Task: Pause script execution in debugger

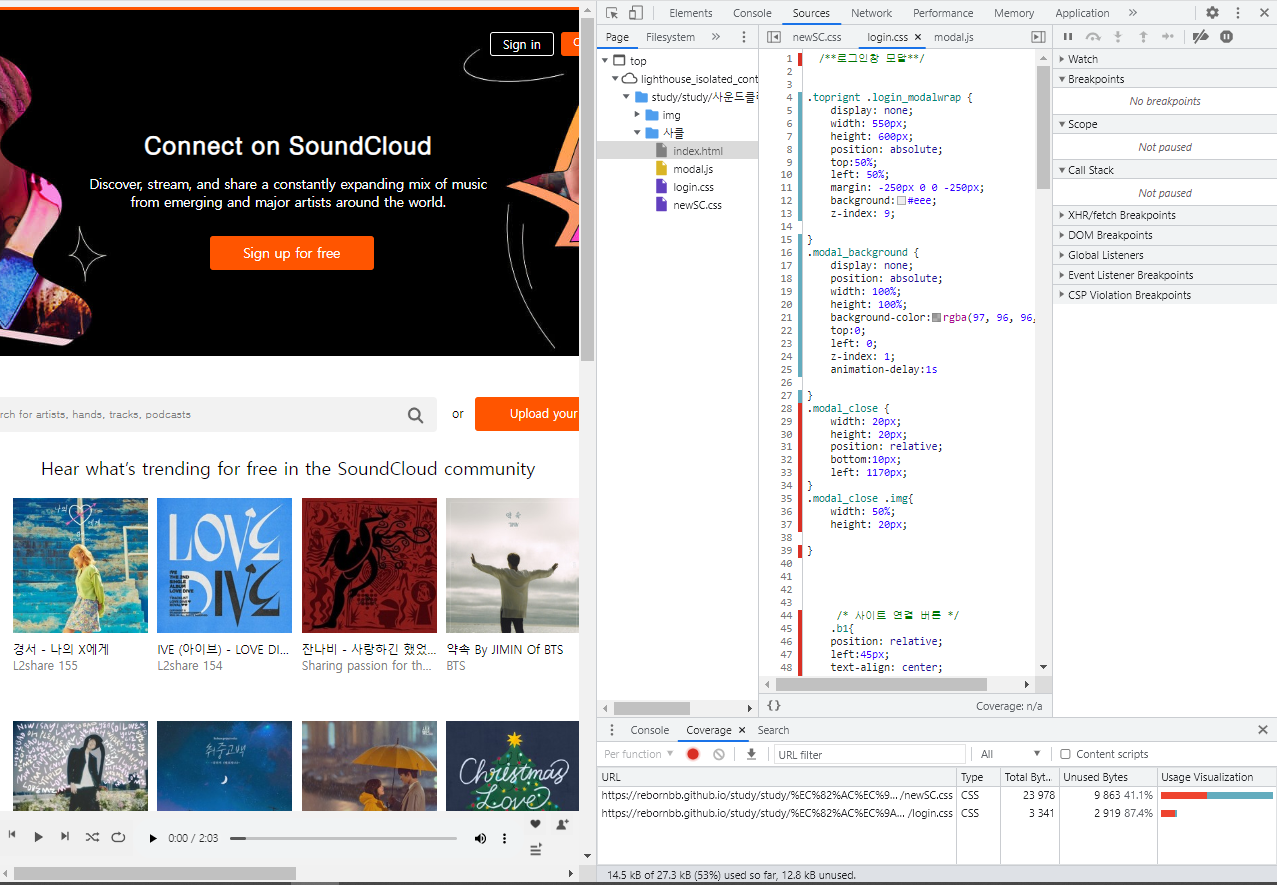Action: tap(1068, 37)
